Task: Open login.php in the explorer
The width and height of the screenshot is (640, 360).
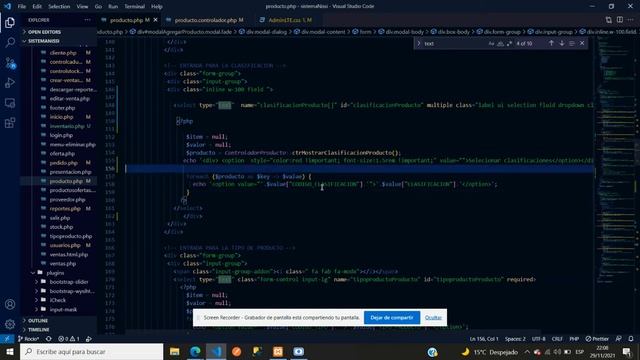Action: [x=61, y=135]
